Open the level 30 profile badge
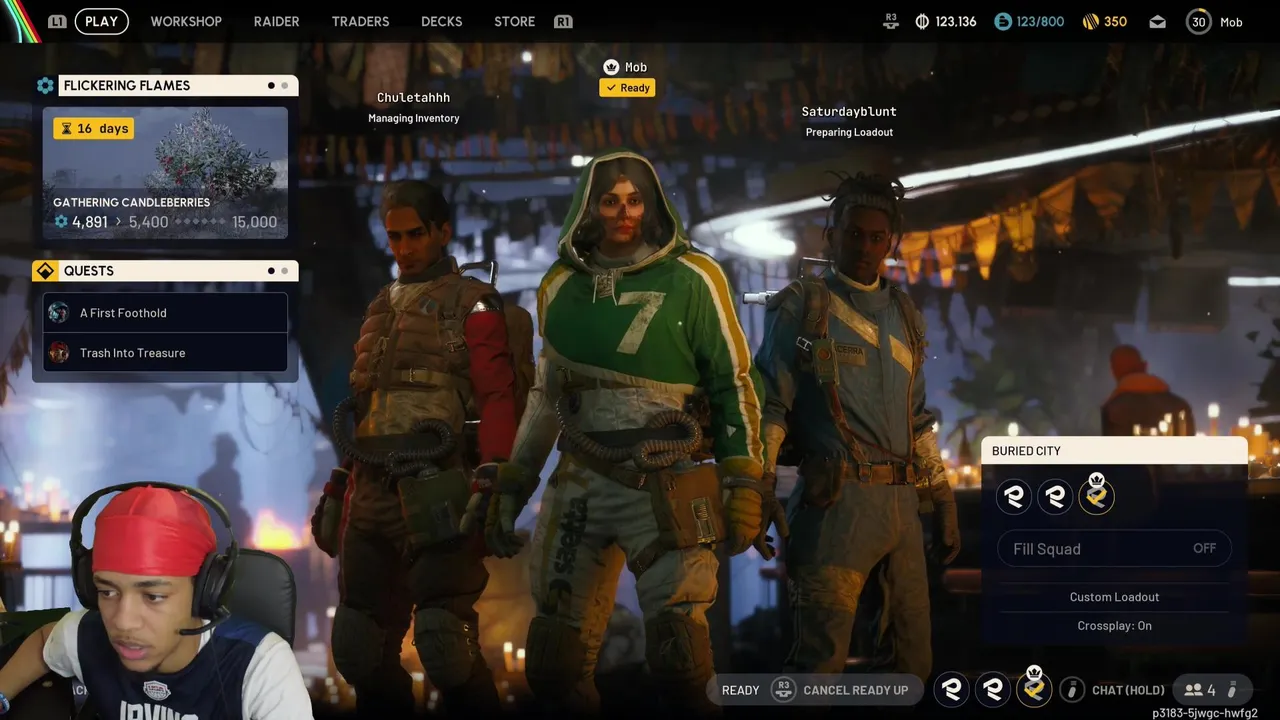The image size is (1280, 720). click(1199, 21)
